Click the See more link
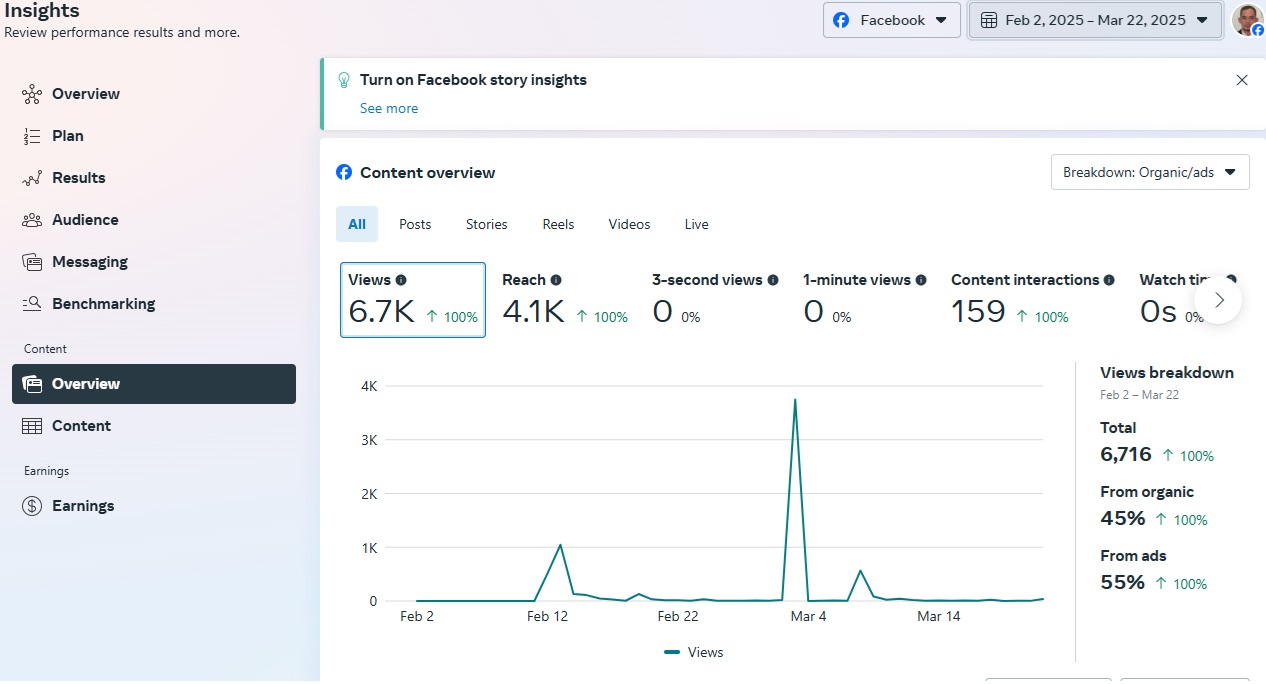 pos(389,108)
